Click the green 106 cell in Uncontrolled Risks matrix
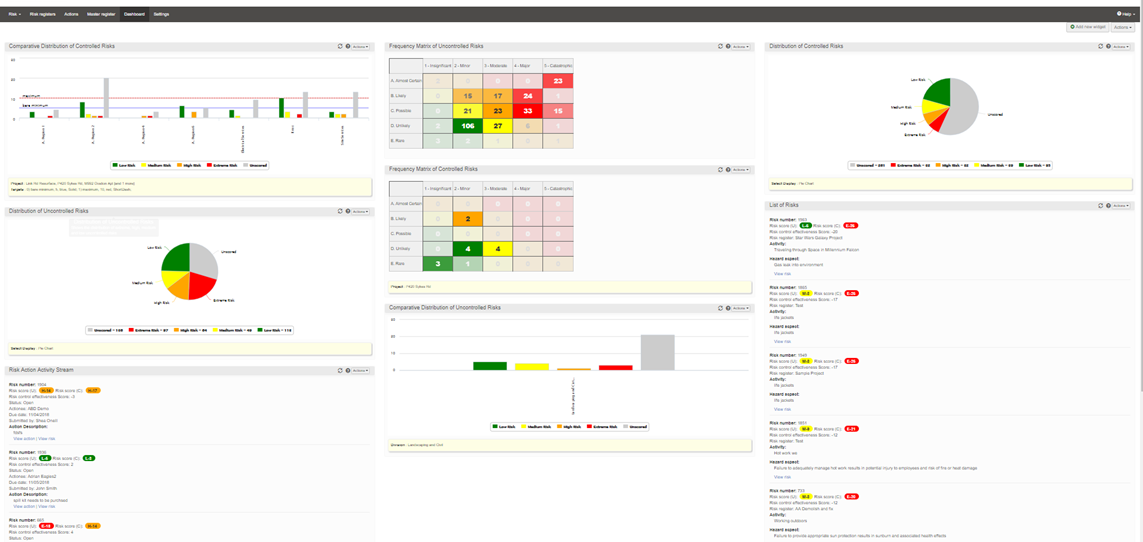The image size is (1143, 542). pos(467,126)
